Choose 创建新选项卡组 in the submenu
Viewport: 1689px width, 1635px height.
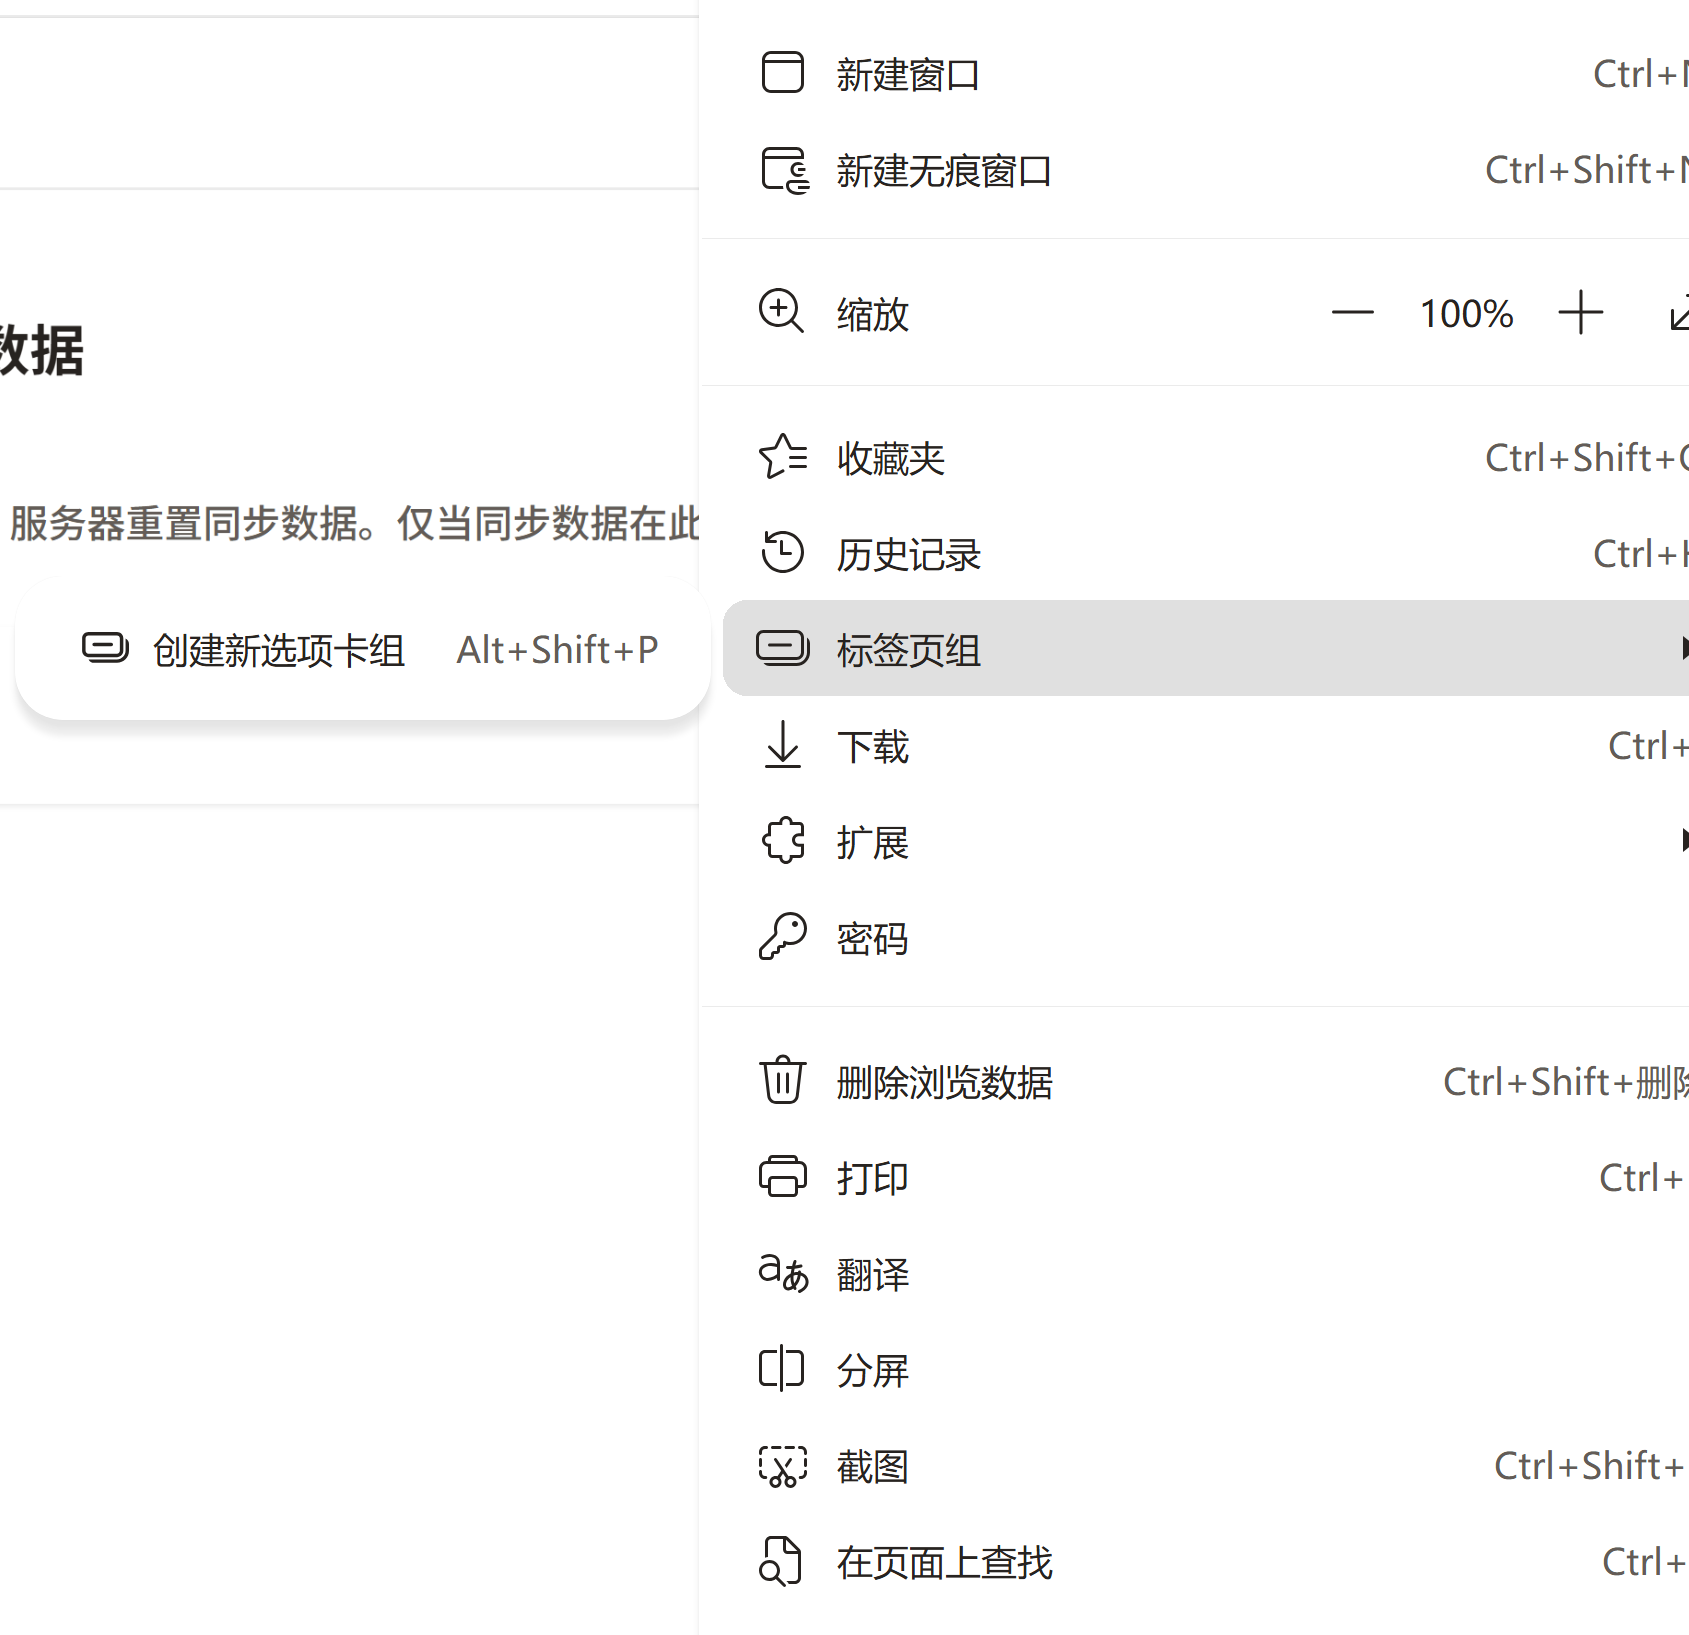(362, 650)
